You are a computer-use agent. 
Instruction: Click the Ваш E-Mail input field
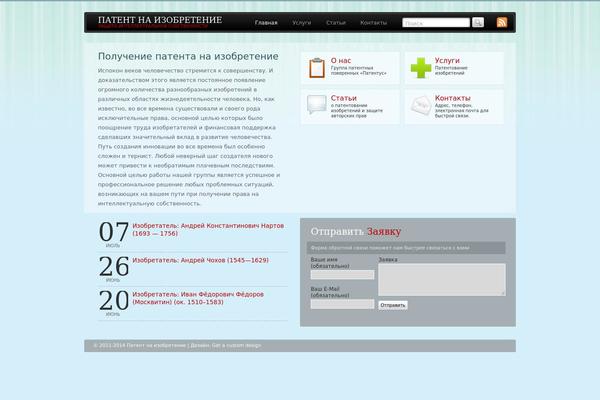[342, 304]
